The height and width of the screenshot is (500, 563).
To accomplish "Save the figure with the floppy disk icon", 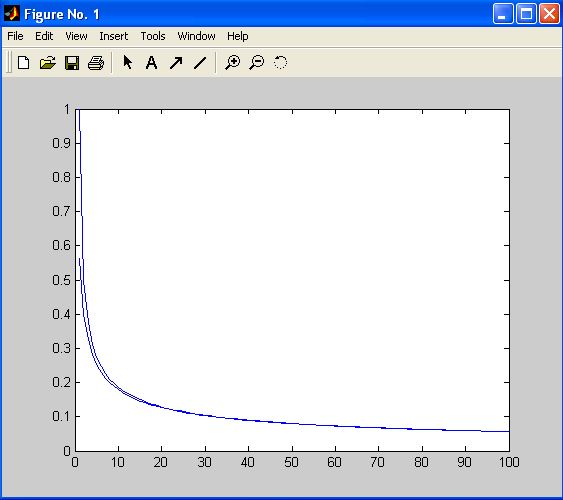I will point(72,63).
